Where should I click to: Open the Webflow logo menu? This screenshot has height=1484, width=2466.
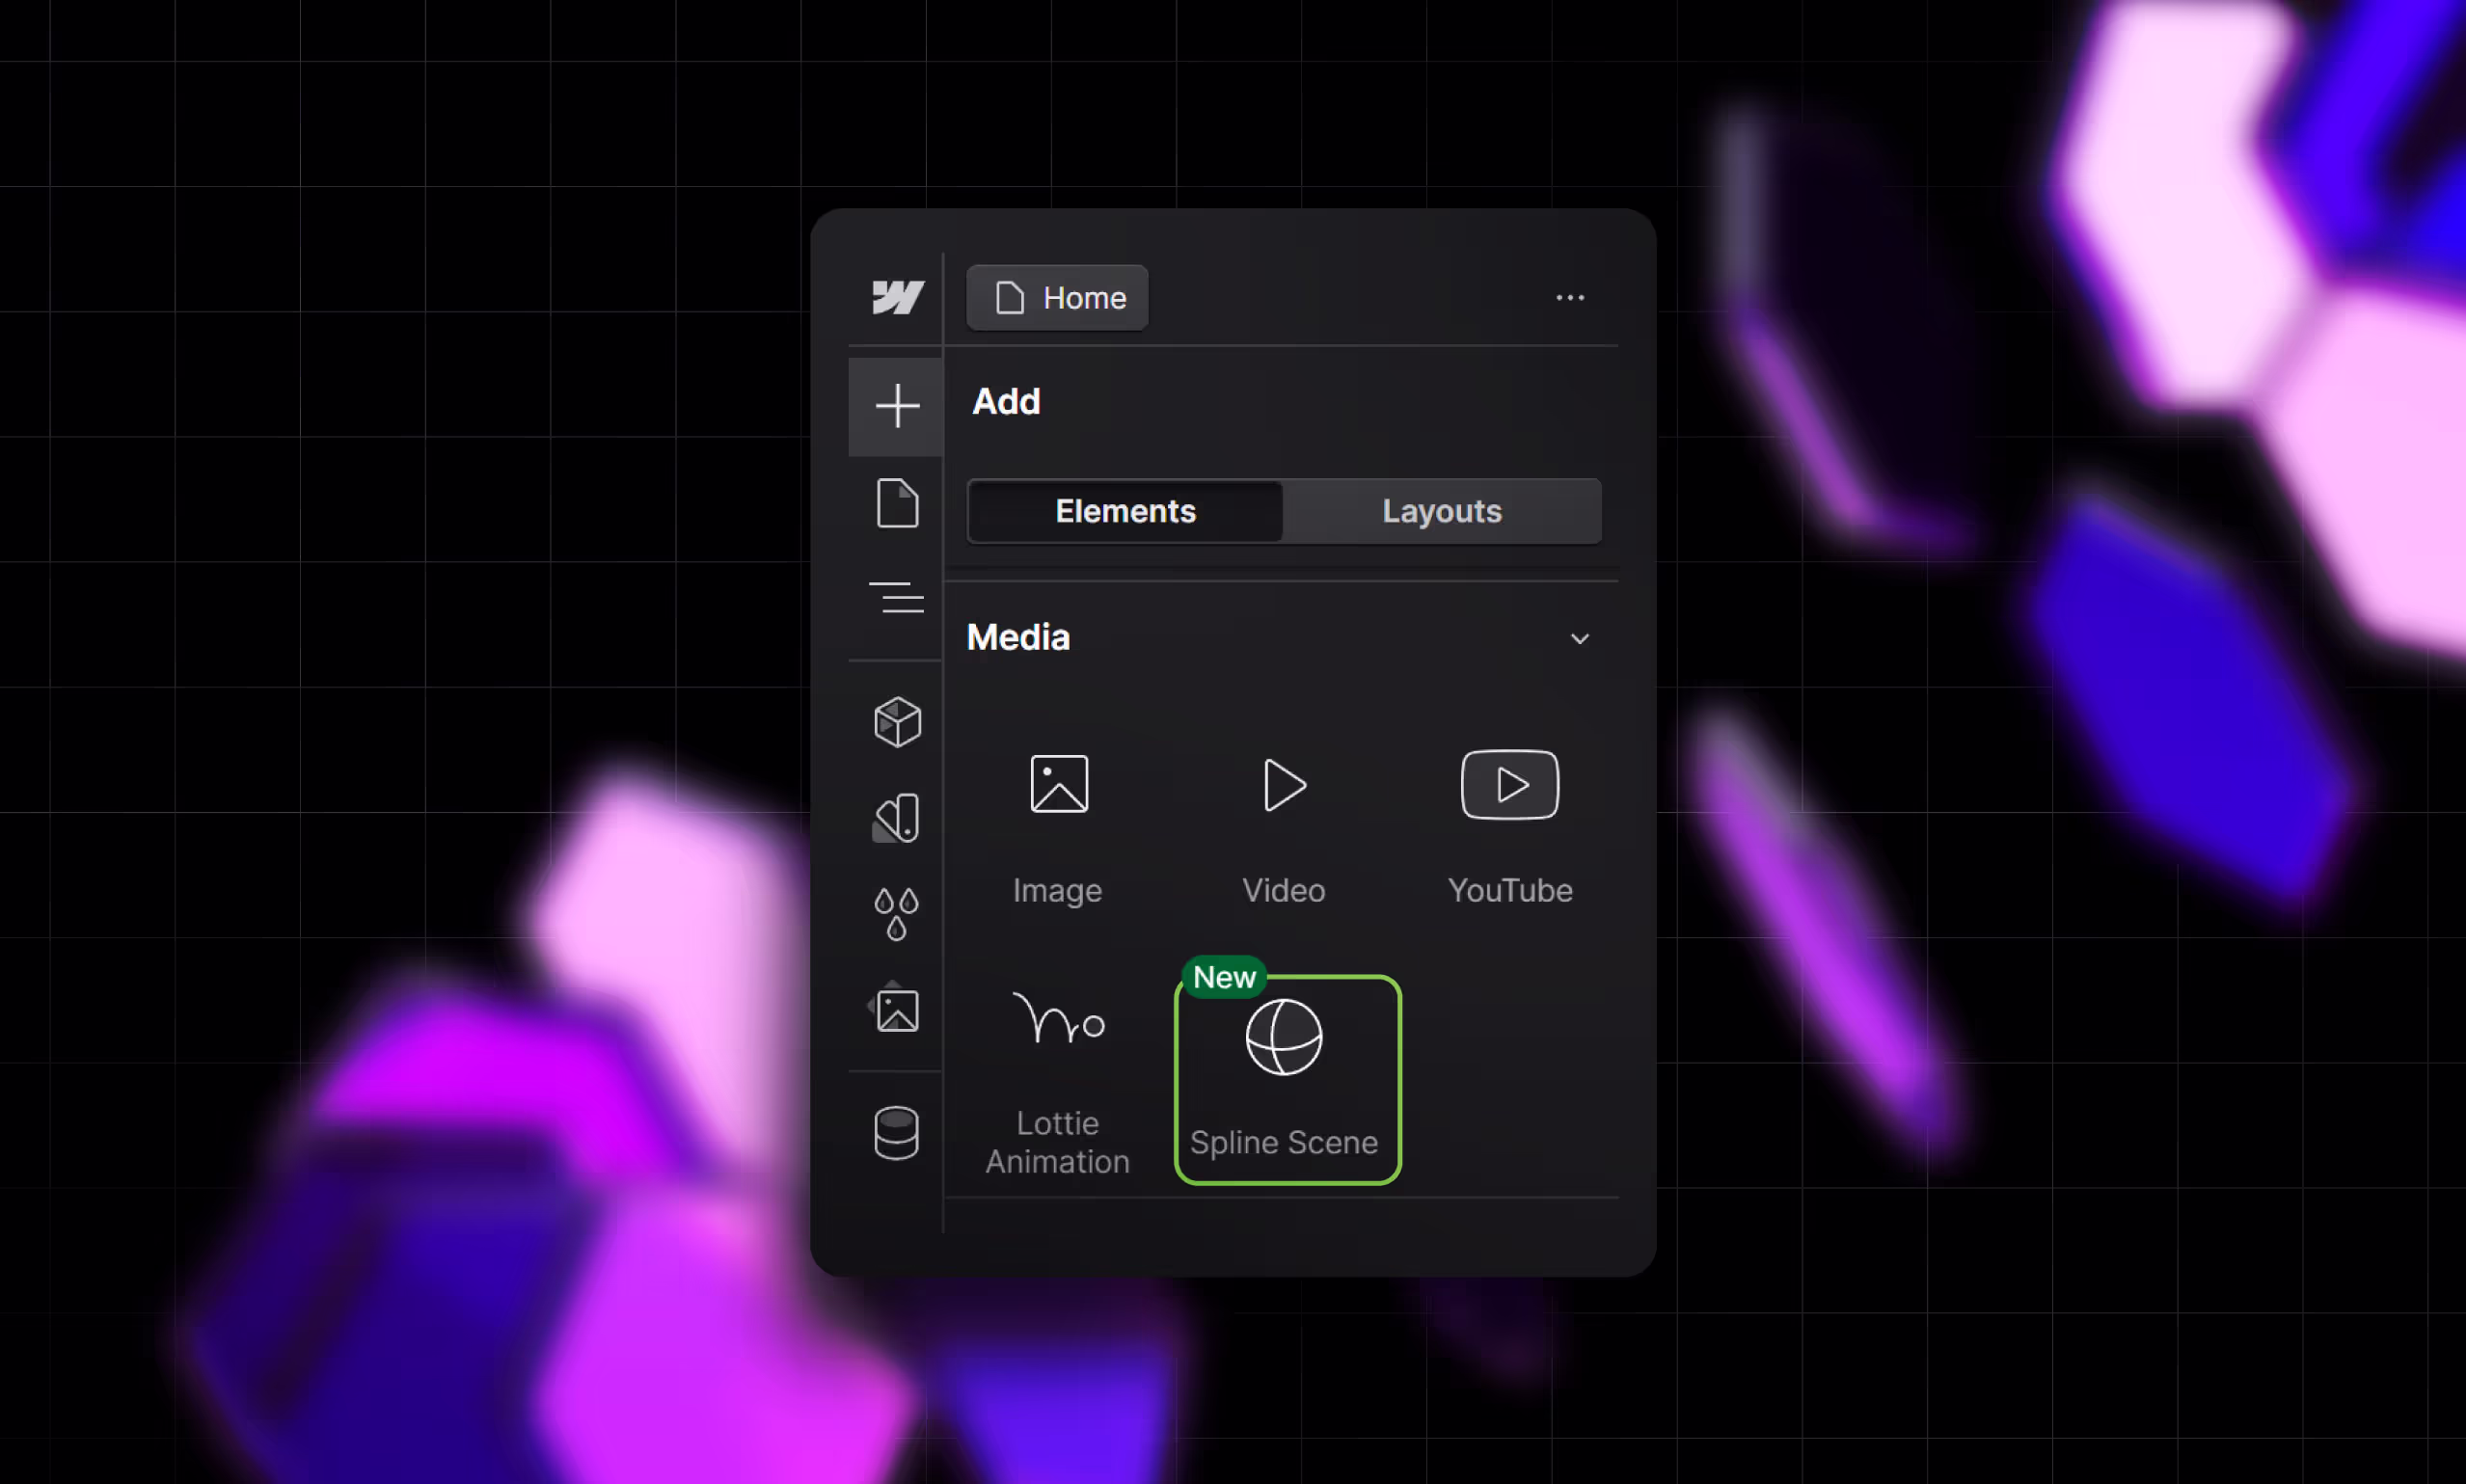coord(897,297)
